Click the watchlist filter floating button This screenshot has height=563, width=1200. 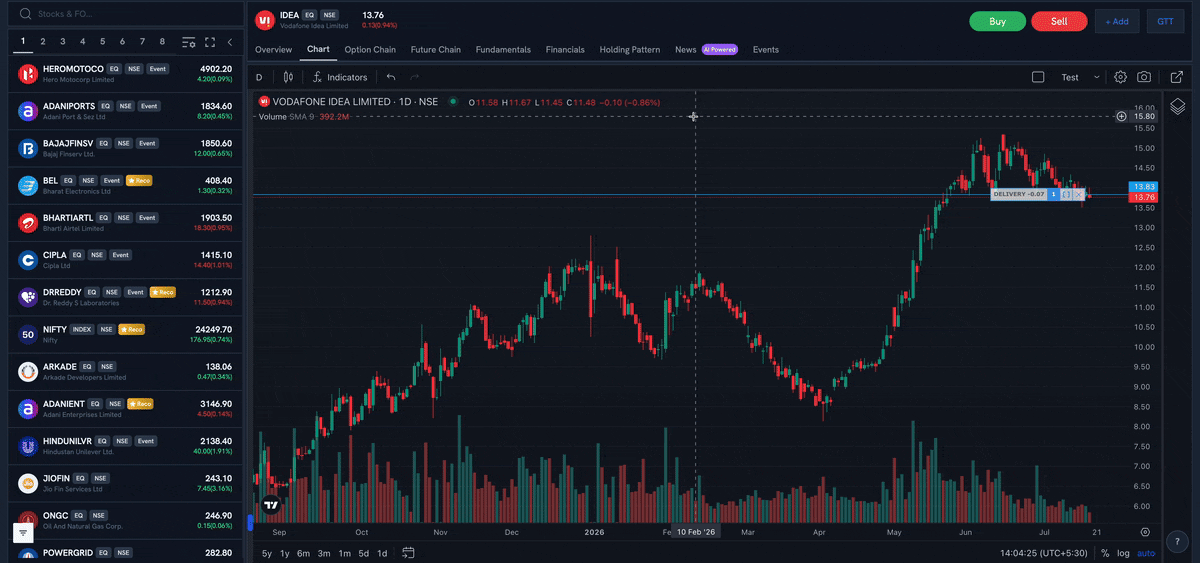25,534
